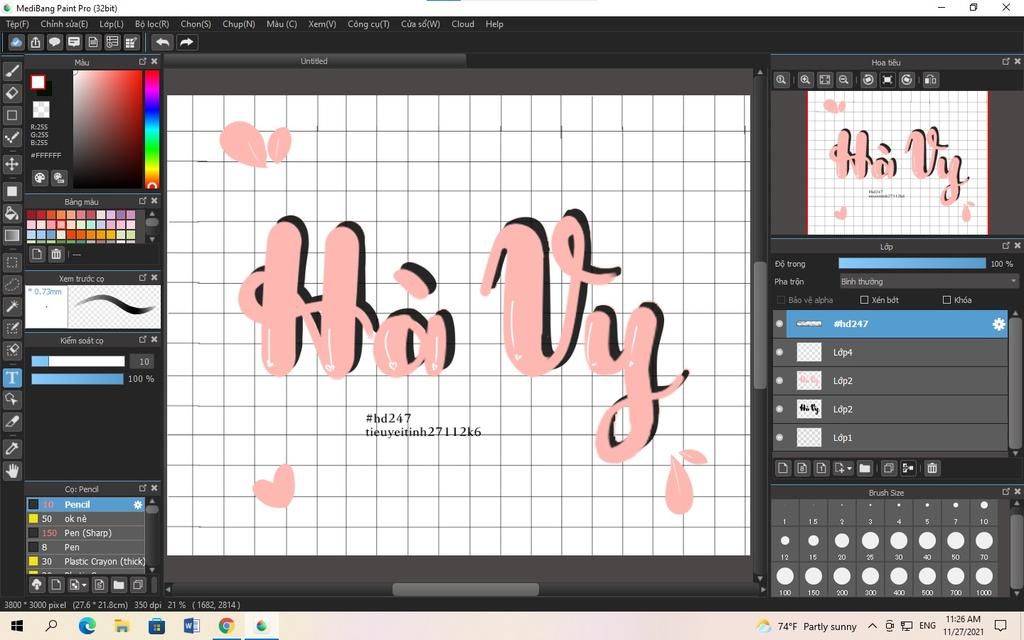Image resolution: width=1024 pixels, height=640 pixels.
Task: Undock the Lớp layers panel
Action: click(x=1005, y=246)
